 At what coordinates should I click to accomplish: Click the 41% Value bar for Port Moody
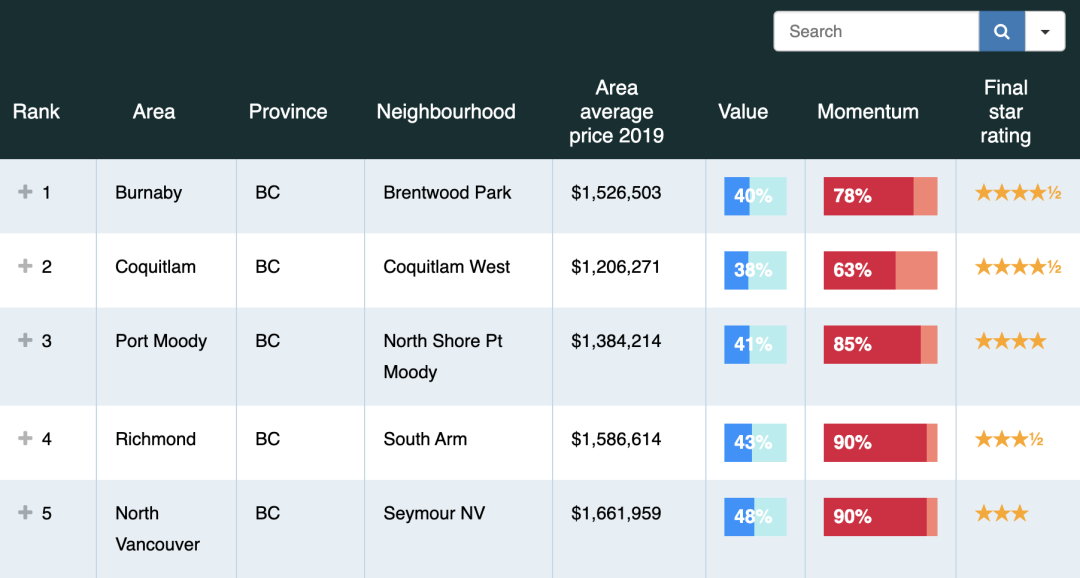(x=755, y=344)
